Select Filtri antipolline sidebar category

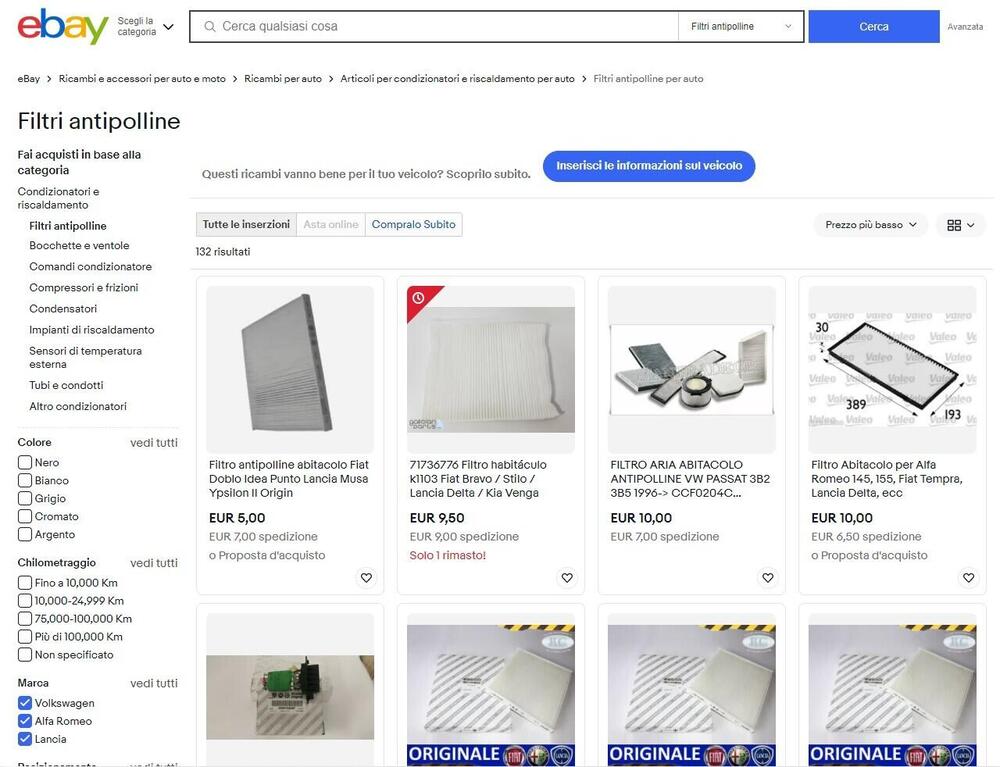click(68, 226)
